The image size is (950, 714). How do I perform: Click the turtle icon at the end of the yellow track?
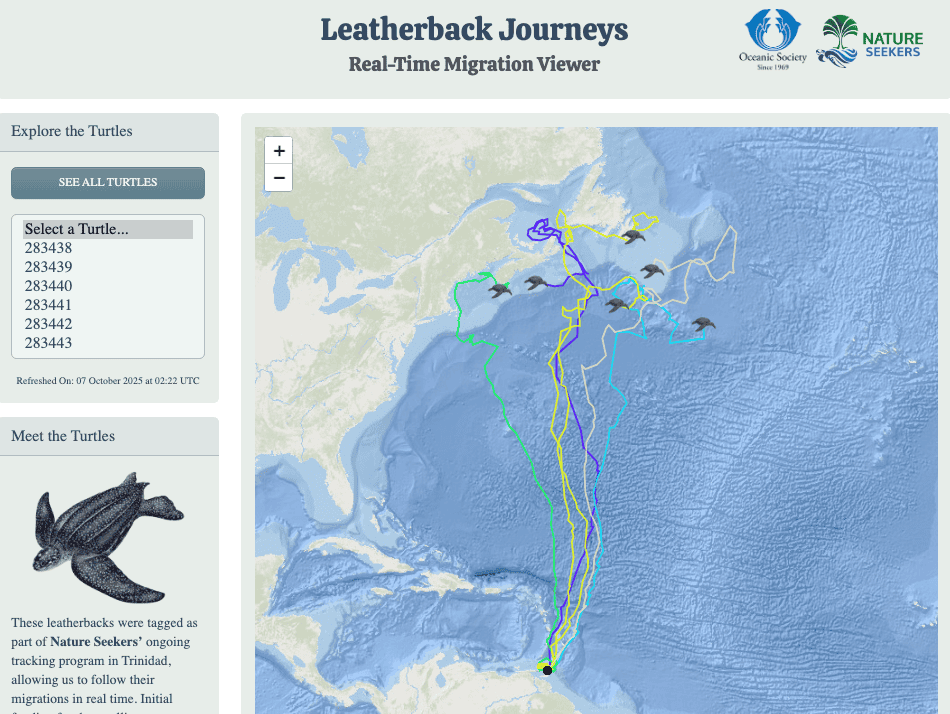coord(633,236)
